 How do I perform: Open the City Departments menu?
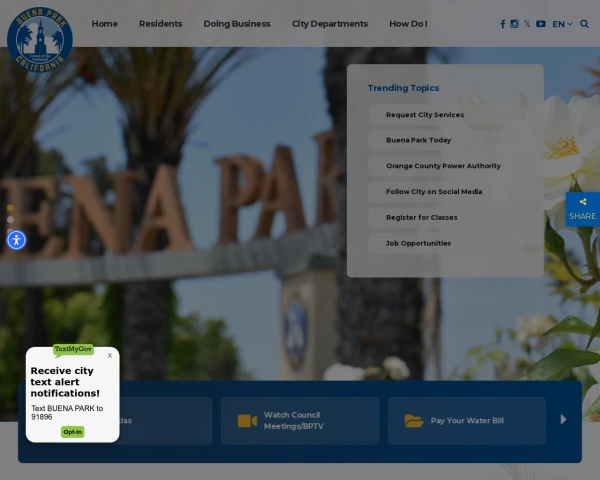point(330,24)
